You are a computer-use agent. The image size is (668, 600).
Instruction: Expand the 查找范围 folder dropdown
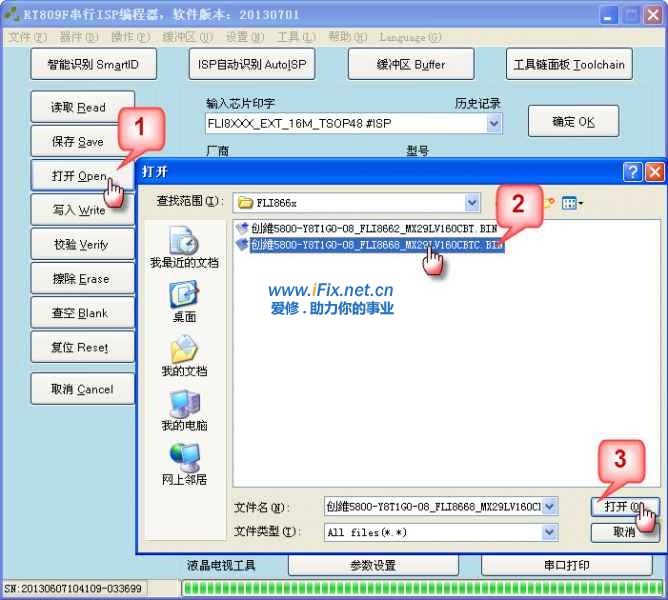472,202
